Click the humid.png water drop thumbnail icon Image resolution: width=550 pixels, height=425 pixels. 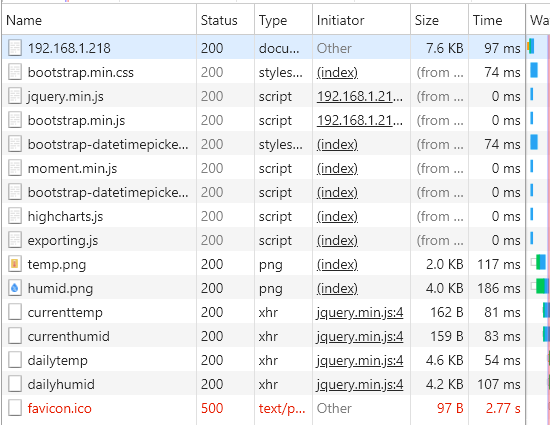coord(15,288)
